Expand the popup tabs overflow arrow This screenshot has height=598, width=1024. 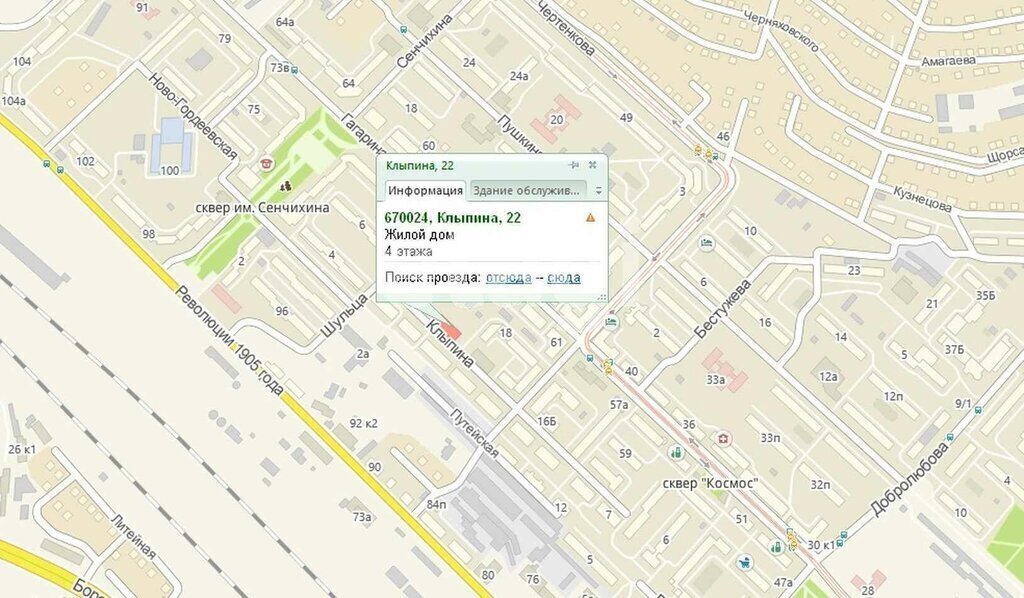click(x=598, y=190)
